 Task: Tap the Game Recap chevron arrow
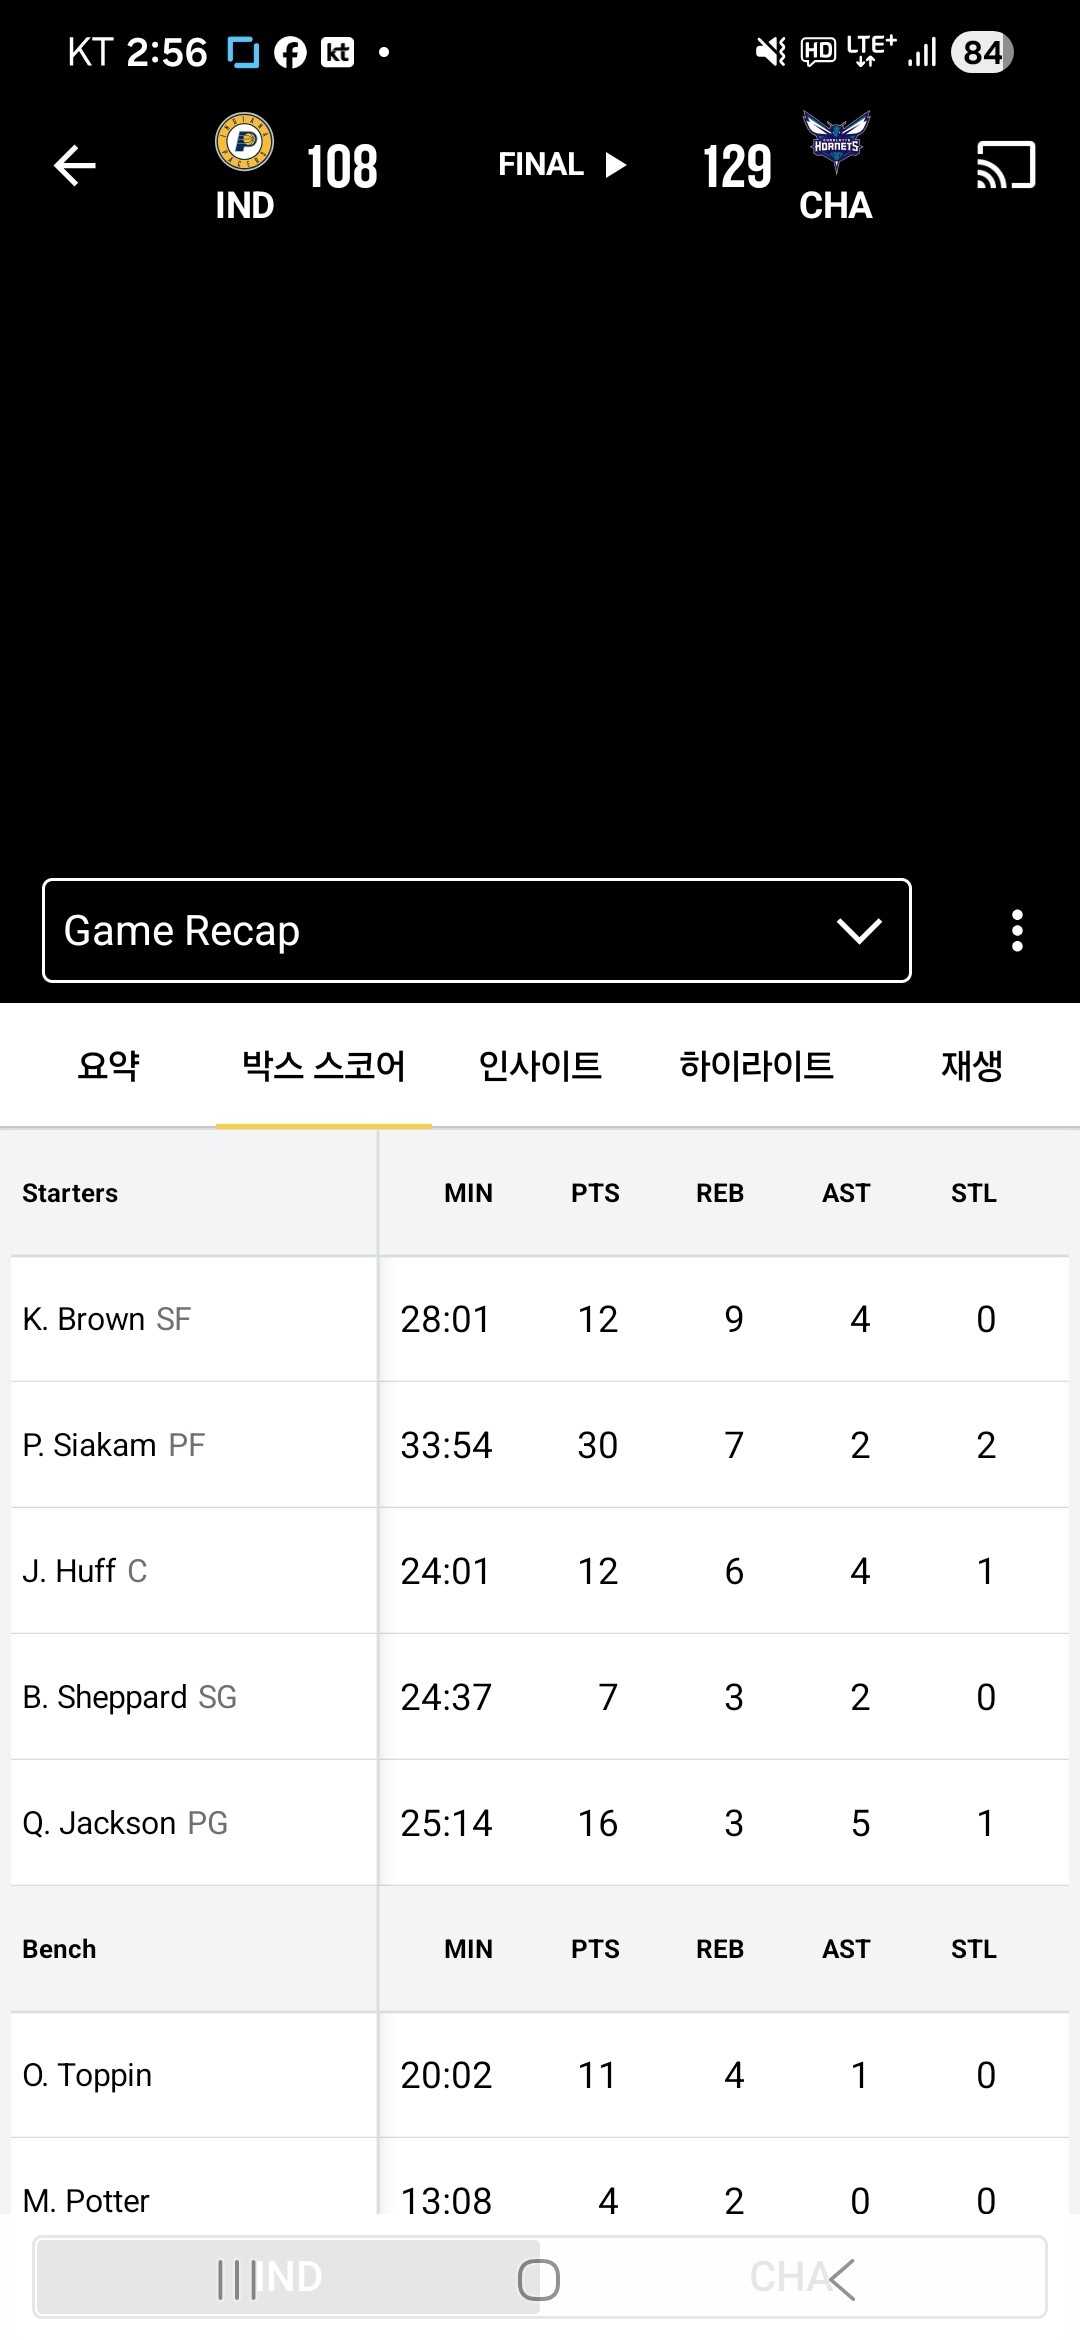point(859,931)
